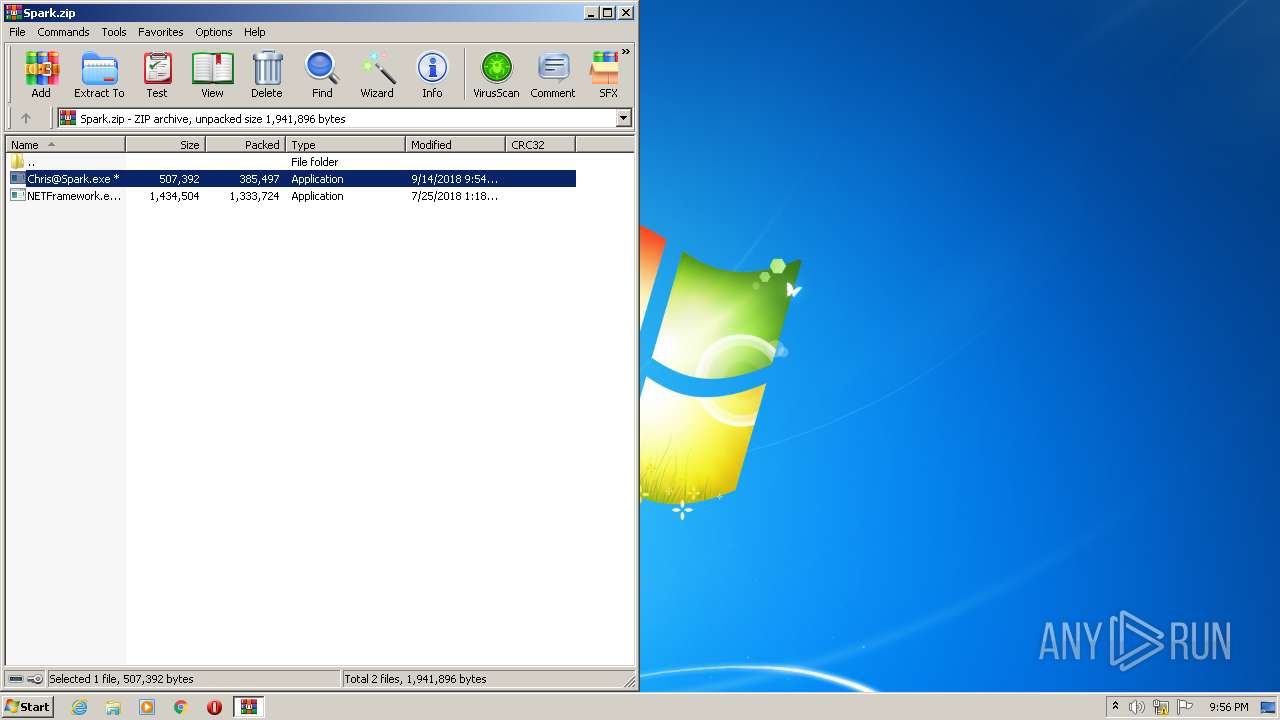Screen dimensions: 1280x720
Task: Click the WinRAR taskbar button
Action: 248,707
